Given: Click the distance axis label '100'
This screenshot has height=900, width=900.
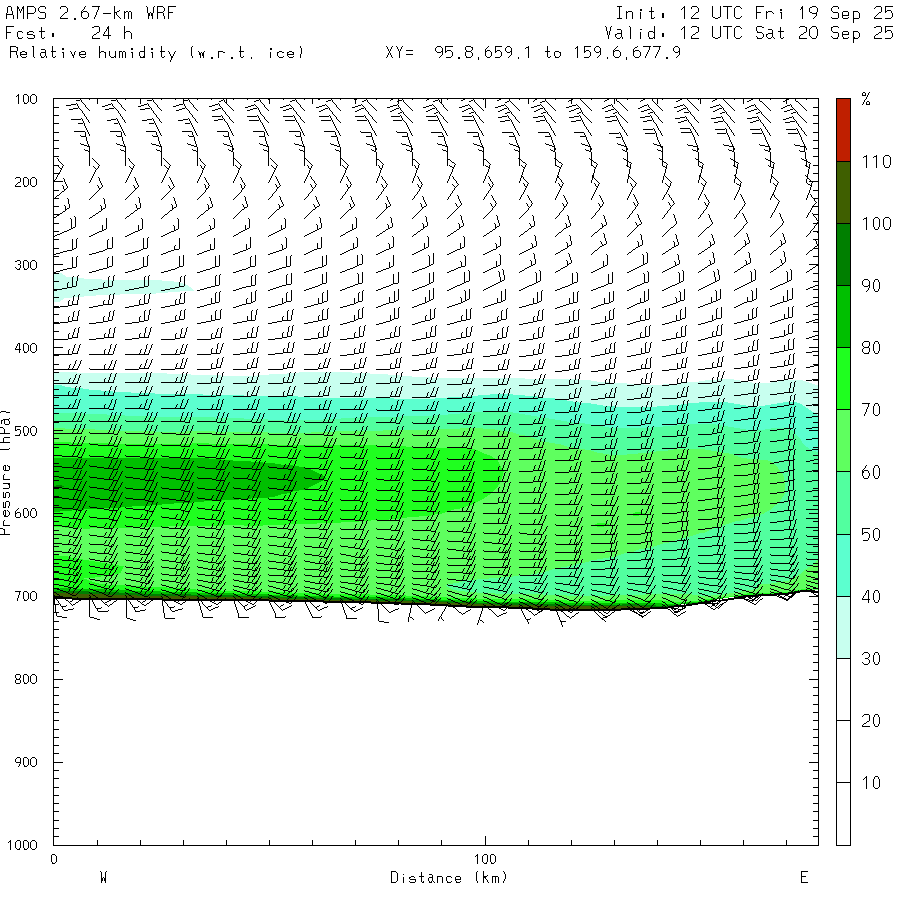Looking at the screenshot, I should tap(485, 859).
